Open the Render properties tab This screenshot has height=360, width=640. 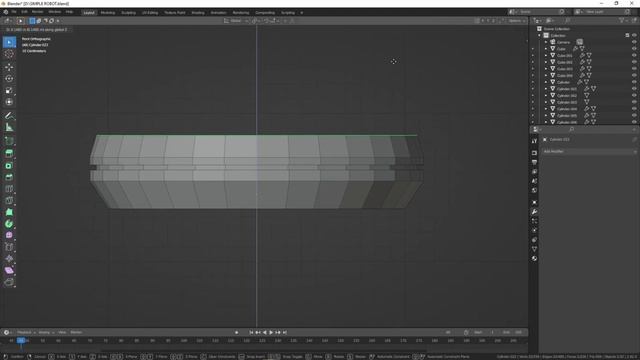click(x=534, y=153)
